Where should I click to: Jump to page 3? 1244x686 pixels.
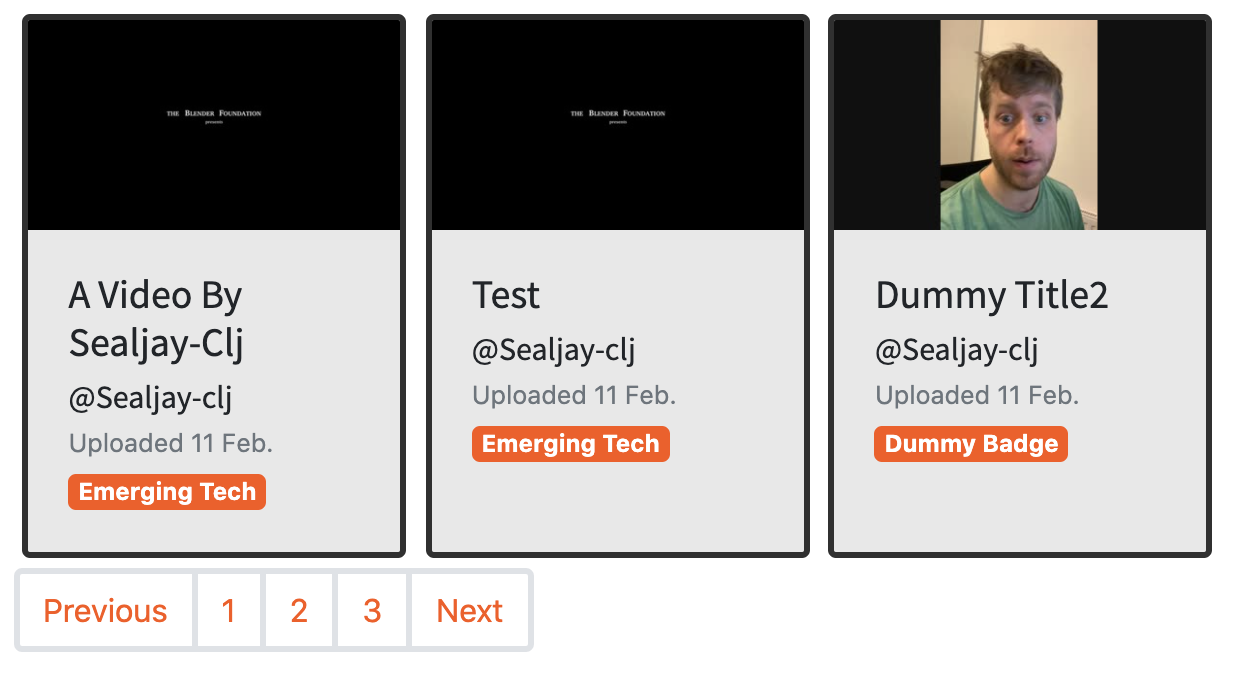pyautogui.click(x=372, y=610)
